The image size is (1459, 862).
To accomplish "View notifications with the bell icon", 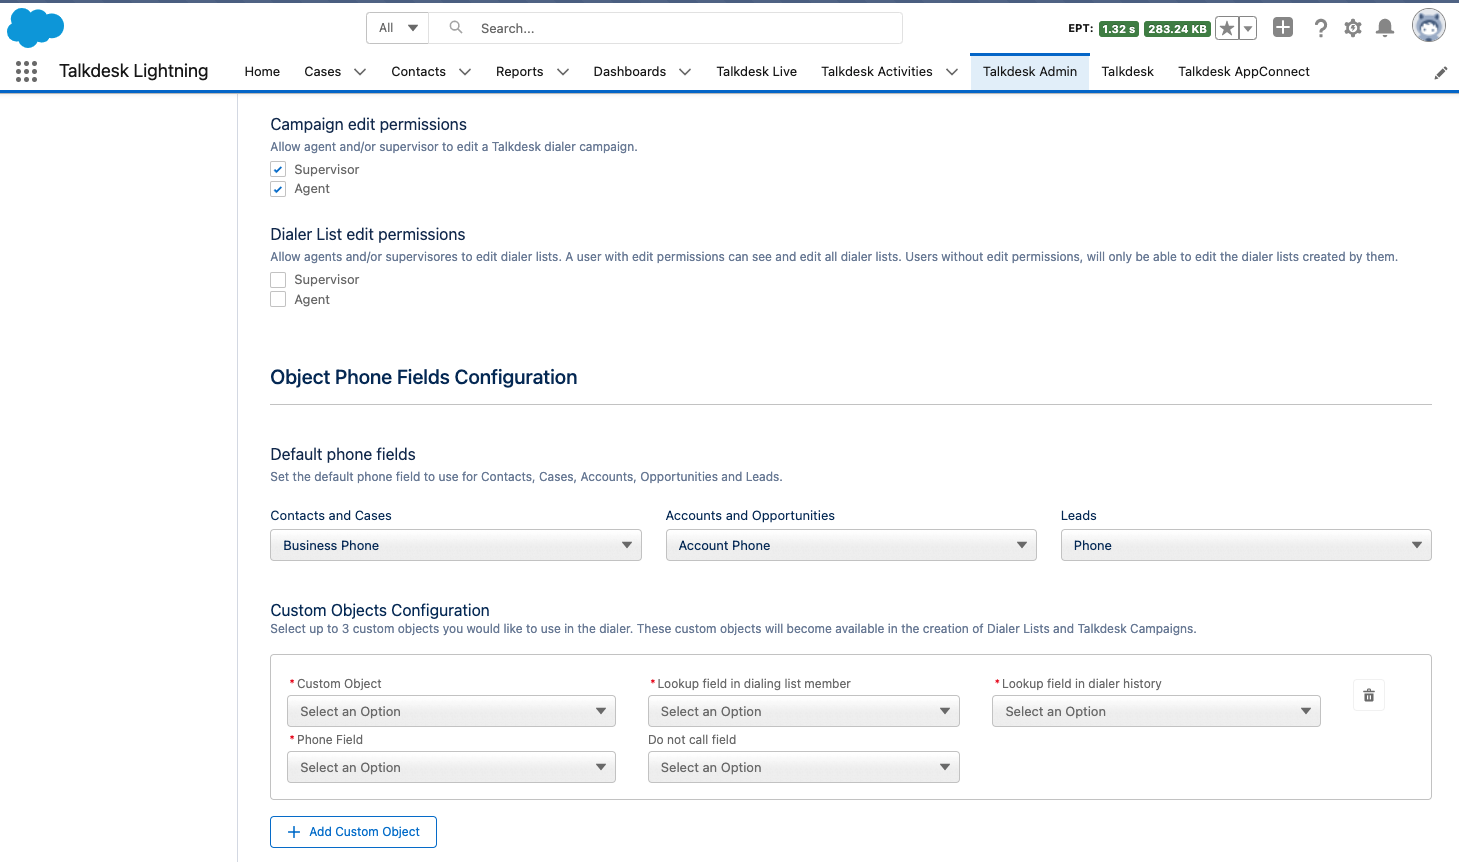I will tap(1385, 28).
